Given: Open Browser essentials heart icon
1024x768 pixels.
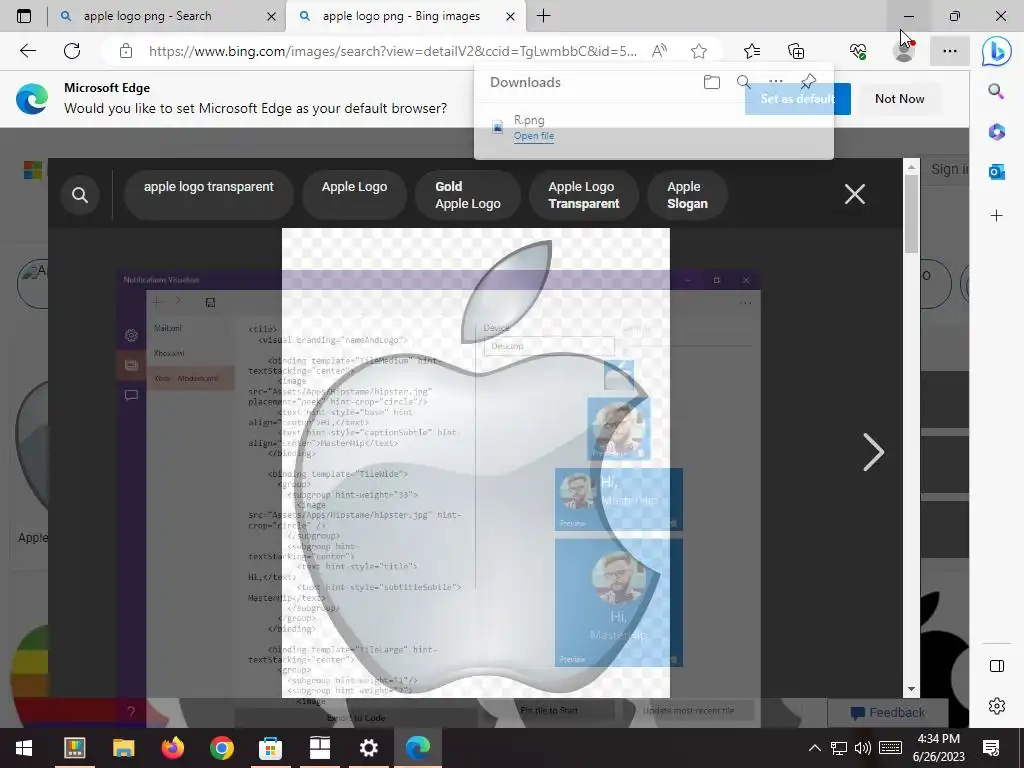Looking at the screenshot, I should tap(857, 51).
